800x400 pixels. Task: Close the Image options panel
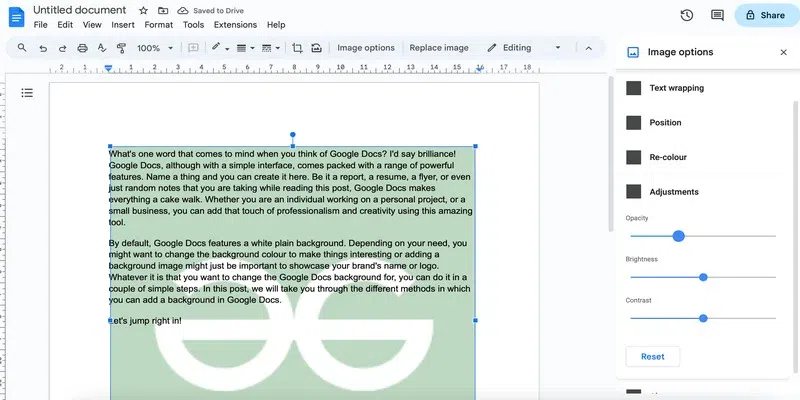[x=784, y=52]
